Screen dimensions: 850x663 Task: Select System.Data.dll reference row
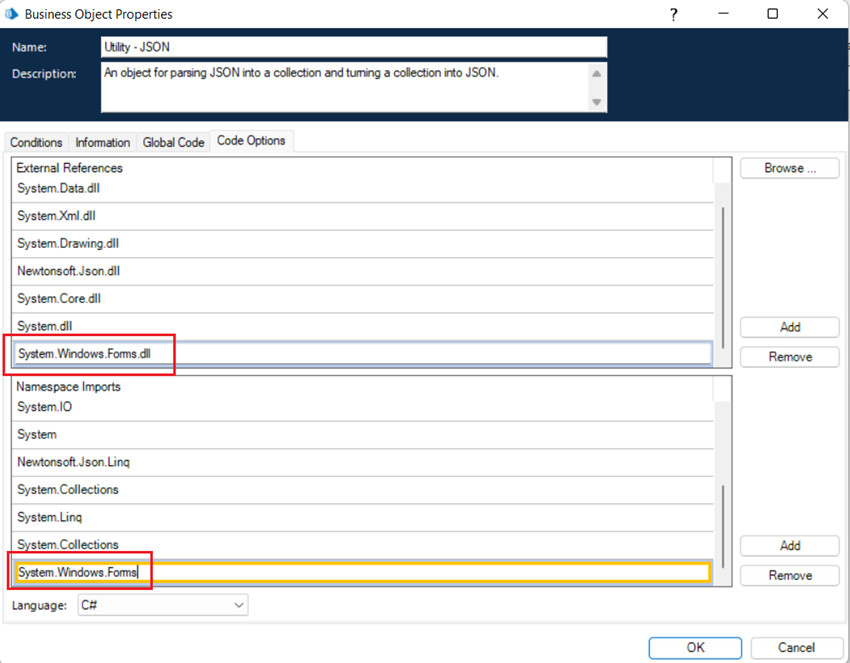tap(362, 189)
